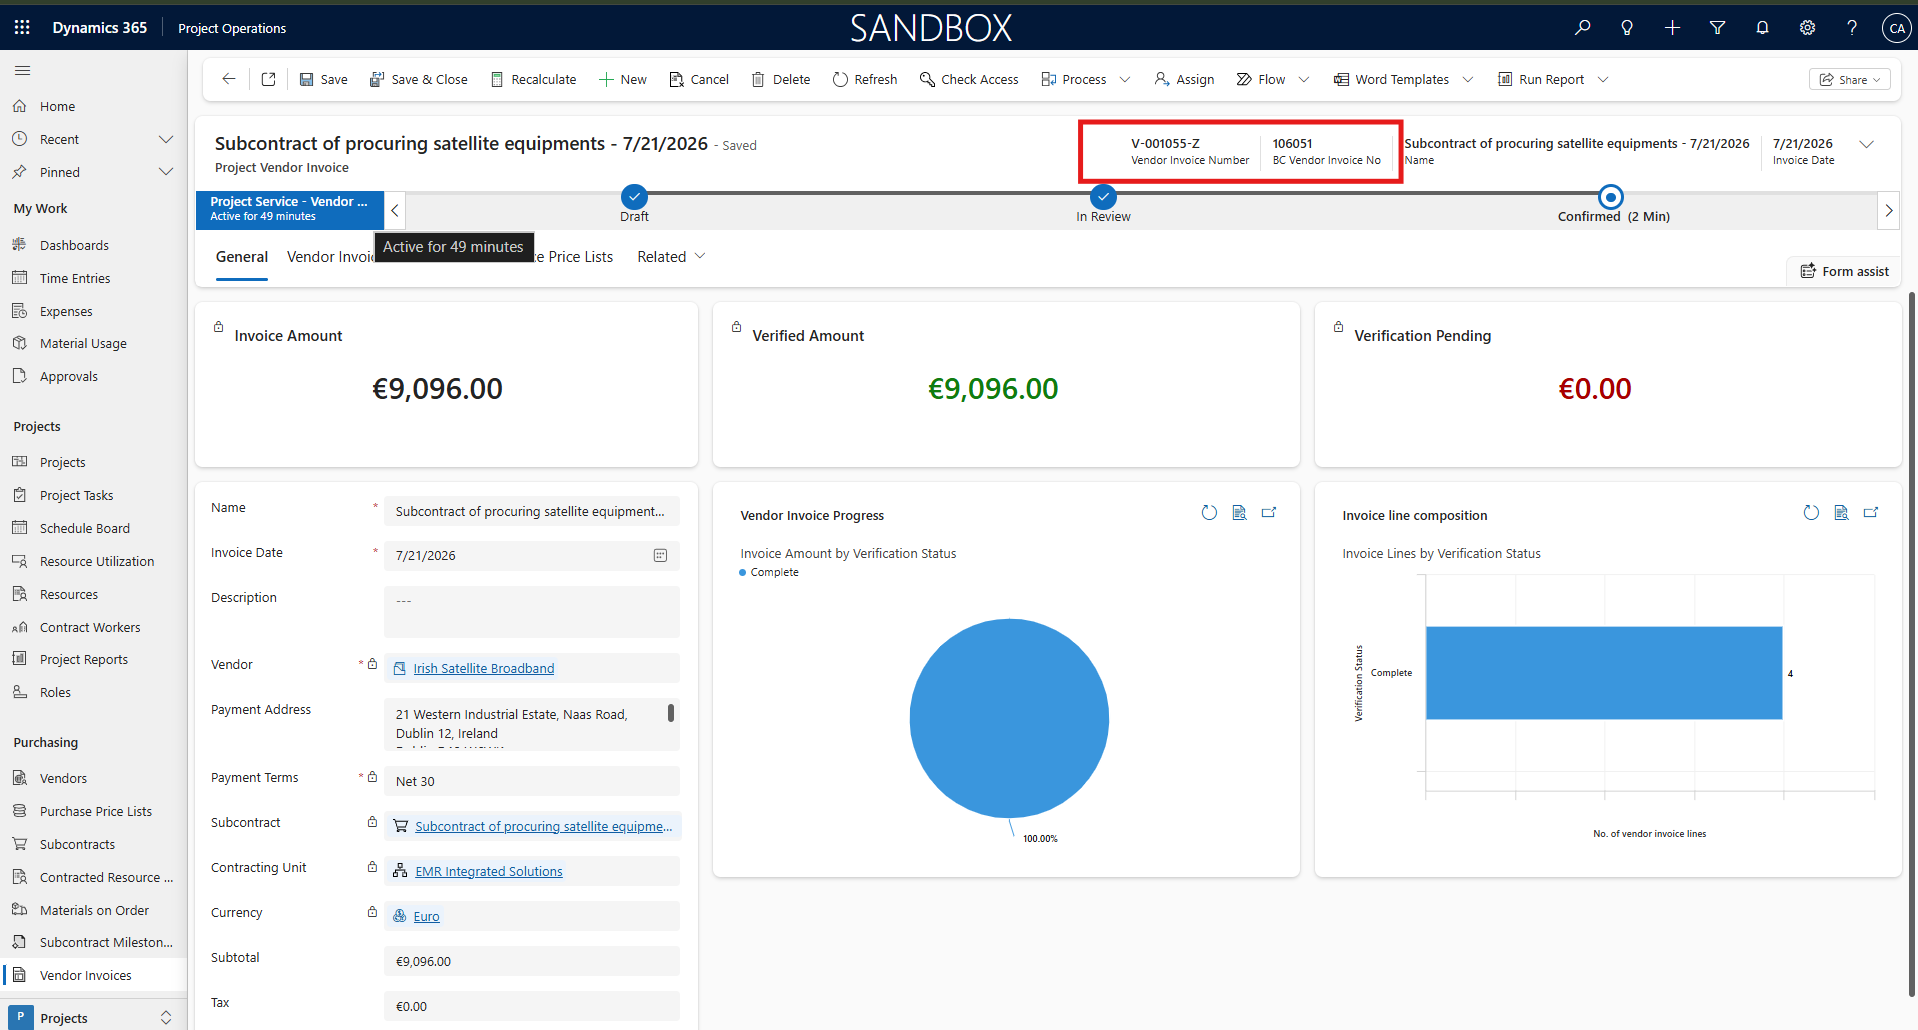
Task: Expand the Recent section in sidebar
Action: 166,139
